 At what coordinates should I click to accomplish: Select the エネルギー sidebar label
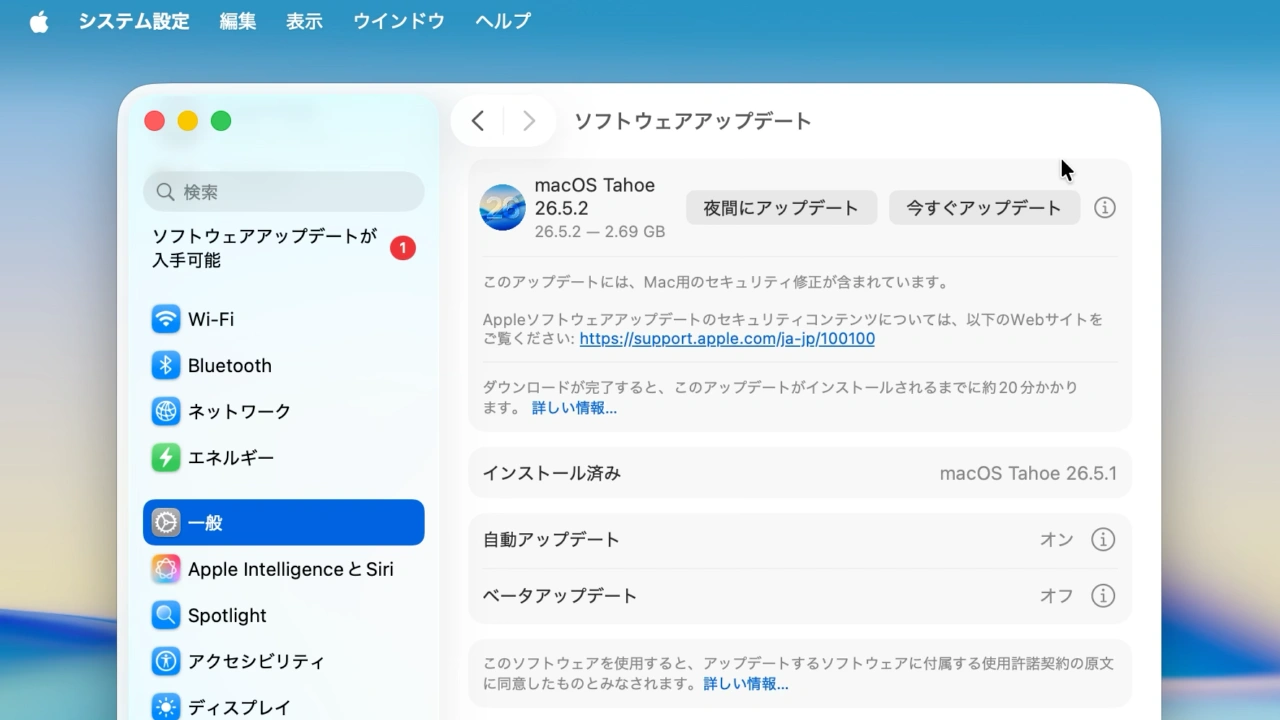click(x=231, y=457)
